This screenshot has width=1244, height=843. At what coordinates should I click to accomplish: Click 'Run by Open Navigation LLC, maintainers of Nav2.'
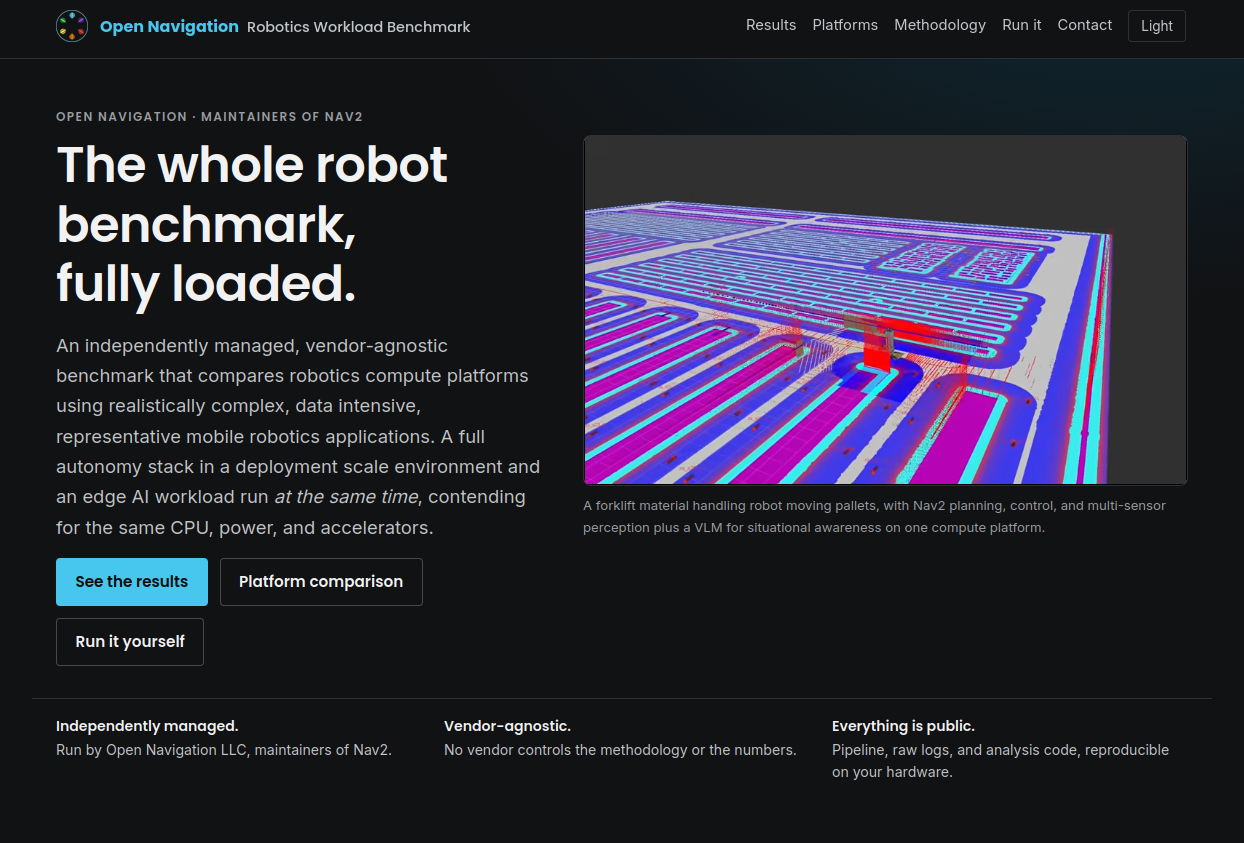224,750
